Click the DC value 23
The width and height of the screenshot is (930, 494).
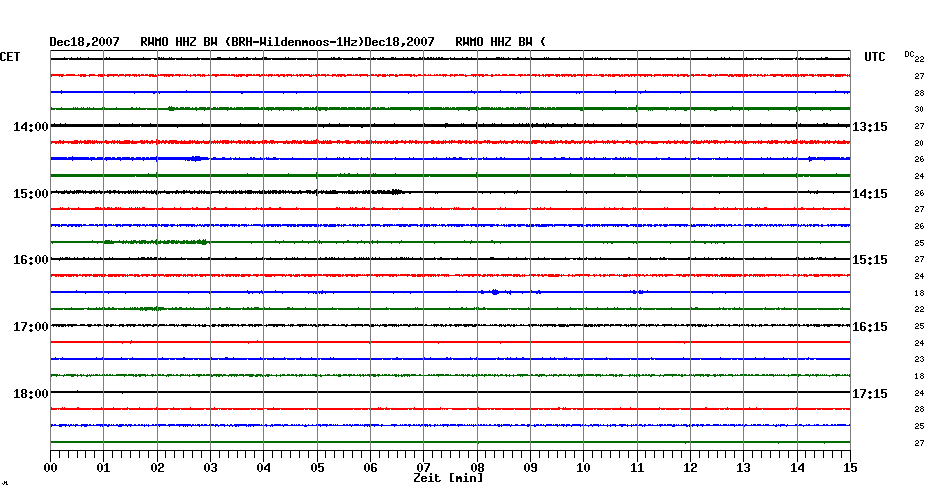(919, 359)
